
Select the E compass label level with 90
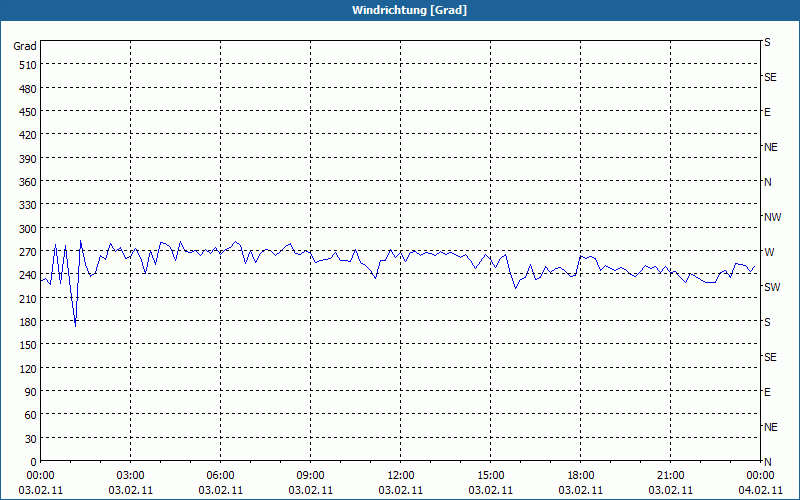[767, 392]
